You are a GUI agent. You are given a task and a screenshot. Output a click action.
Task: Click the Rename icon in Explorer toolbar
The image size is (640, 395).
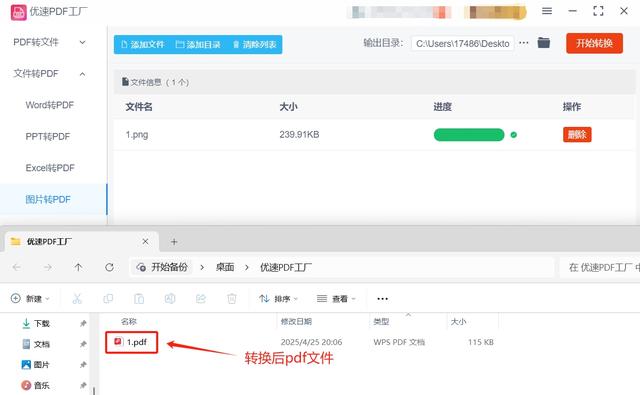170,299
